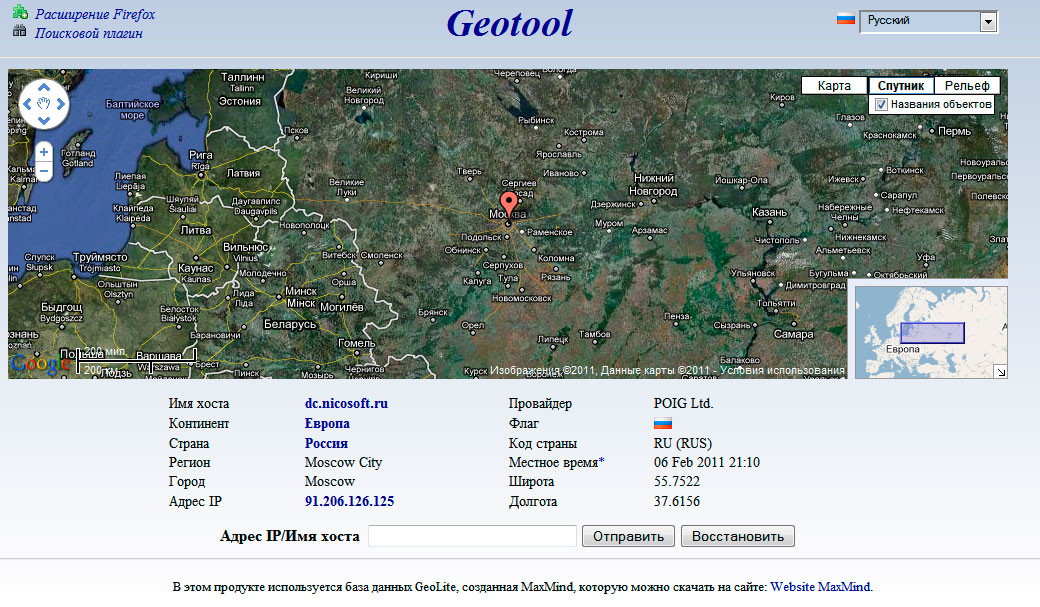Pan the map down with the arrow
The height and width of the screenshot is (607, 1040).
44,120
